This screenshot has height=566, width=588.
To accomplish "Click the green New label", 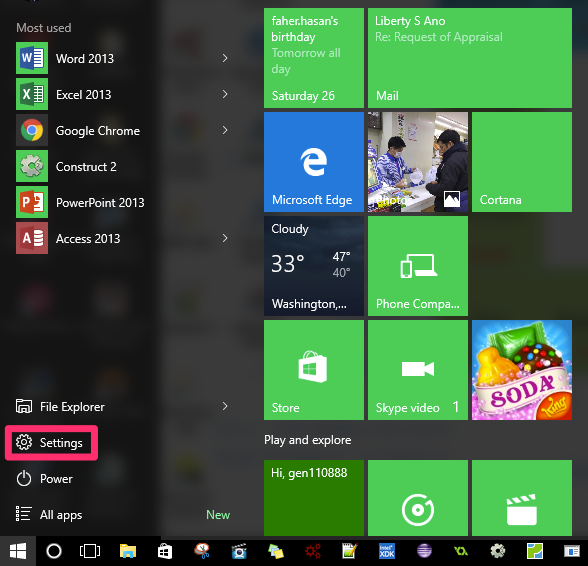I will [218, 515].
